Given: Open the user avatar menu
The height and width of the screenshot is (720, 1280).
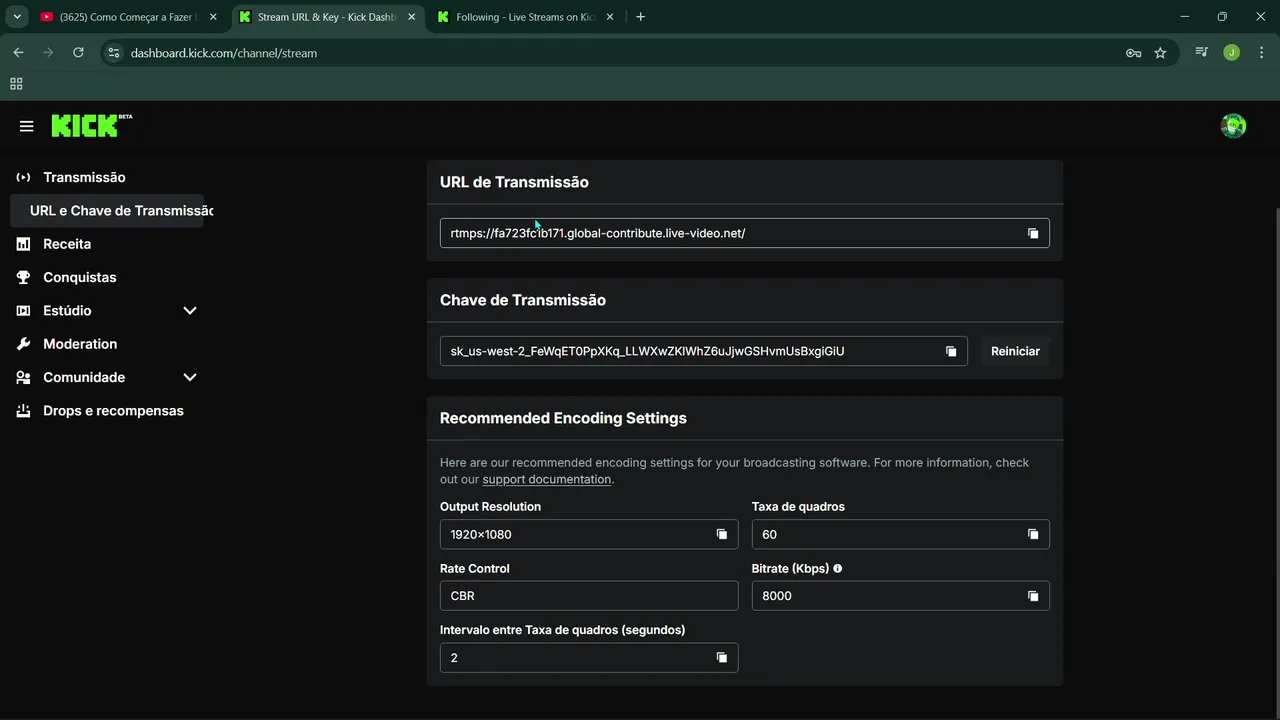Looking at the screenshot, I should 1233,126.
